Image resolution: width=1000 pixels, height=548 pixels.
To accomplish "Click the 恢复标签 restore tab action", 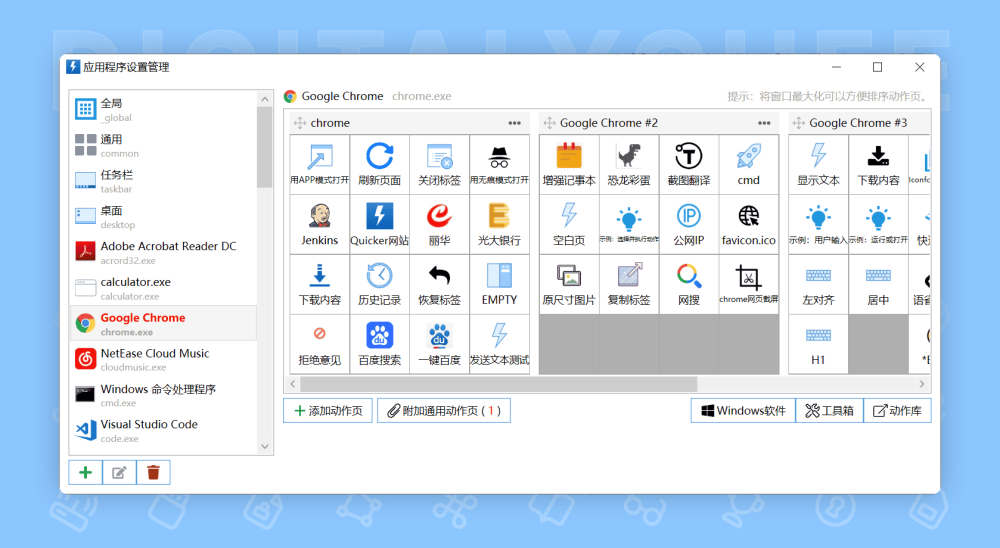I will tap(439, 285).
